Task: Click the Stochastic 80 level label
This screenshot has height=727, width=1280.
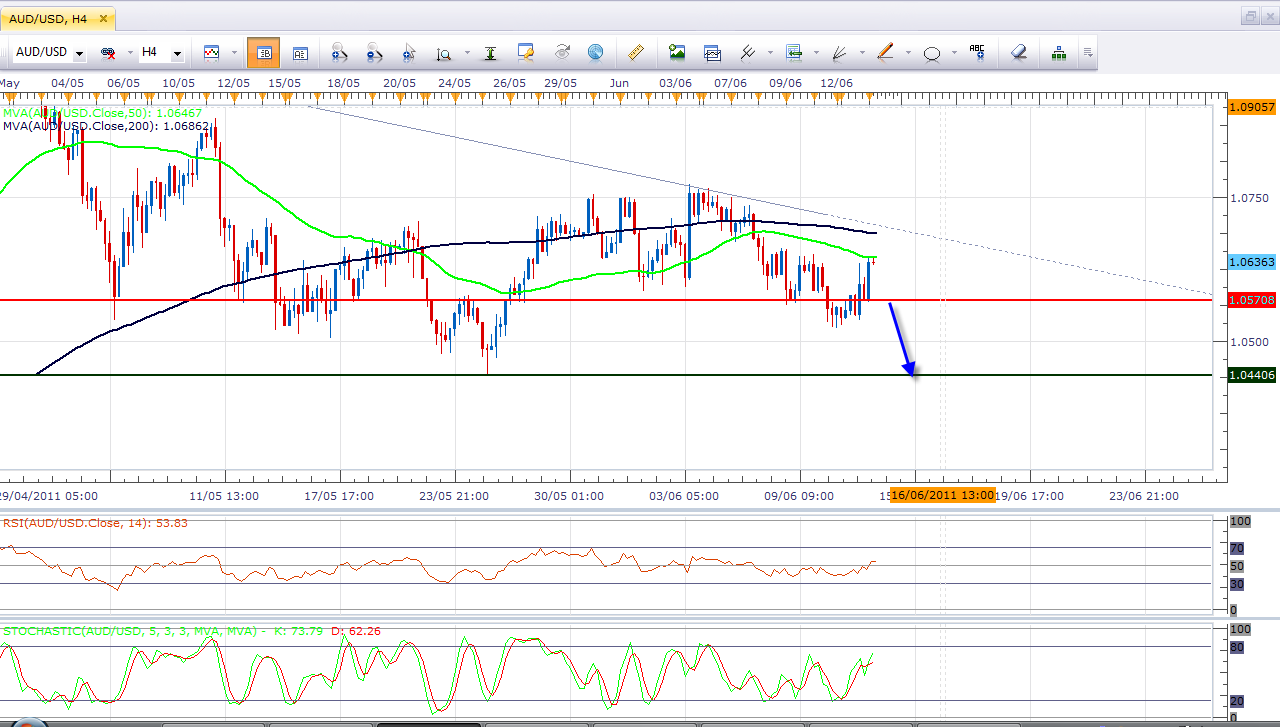Action: 1236,647
